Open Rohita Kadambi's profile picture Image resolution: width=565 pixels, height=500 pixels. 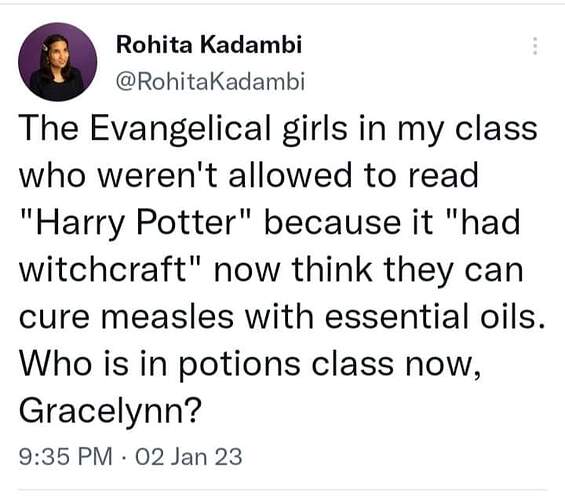click(58, 62)
